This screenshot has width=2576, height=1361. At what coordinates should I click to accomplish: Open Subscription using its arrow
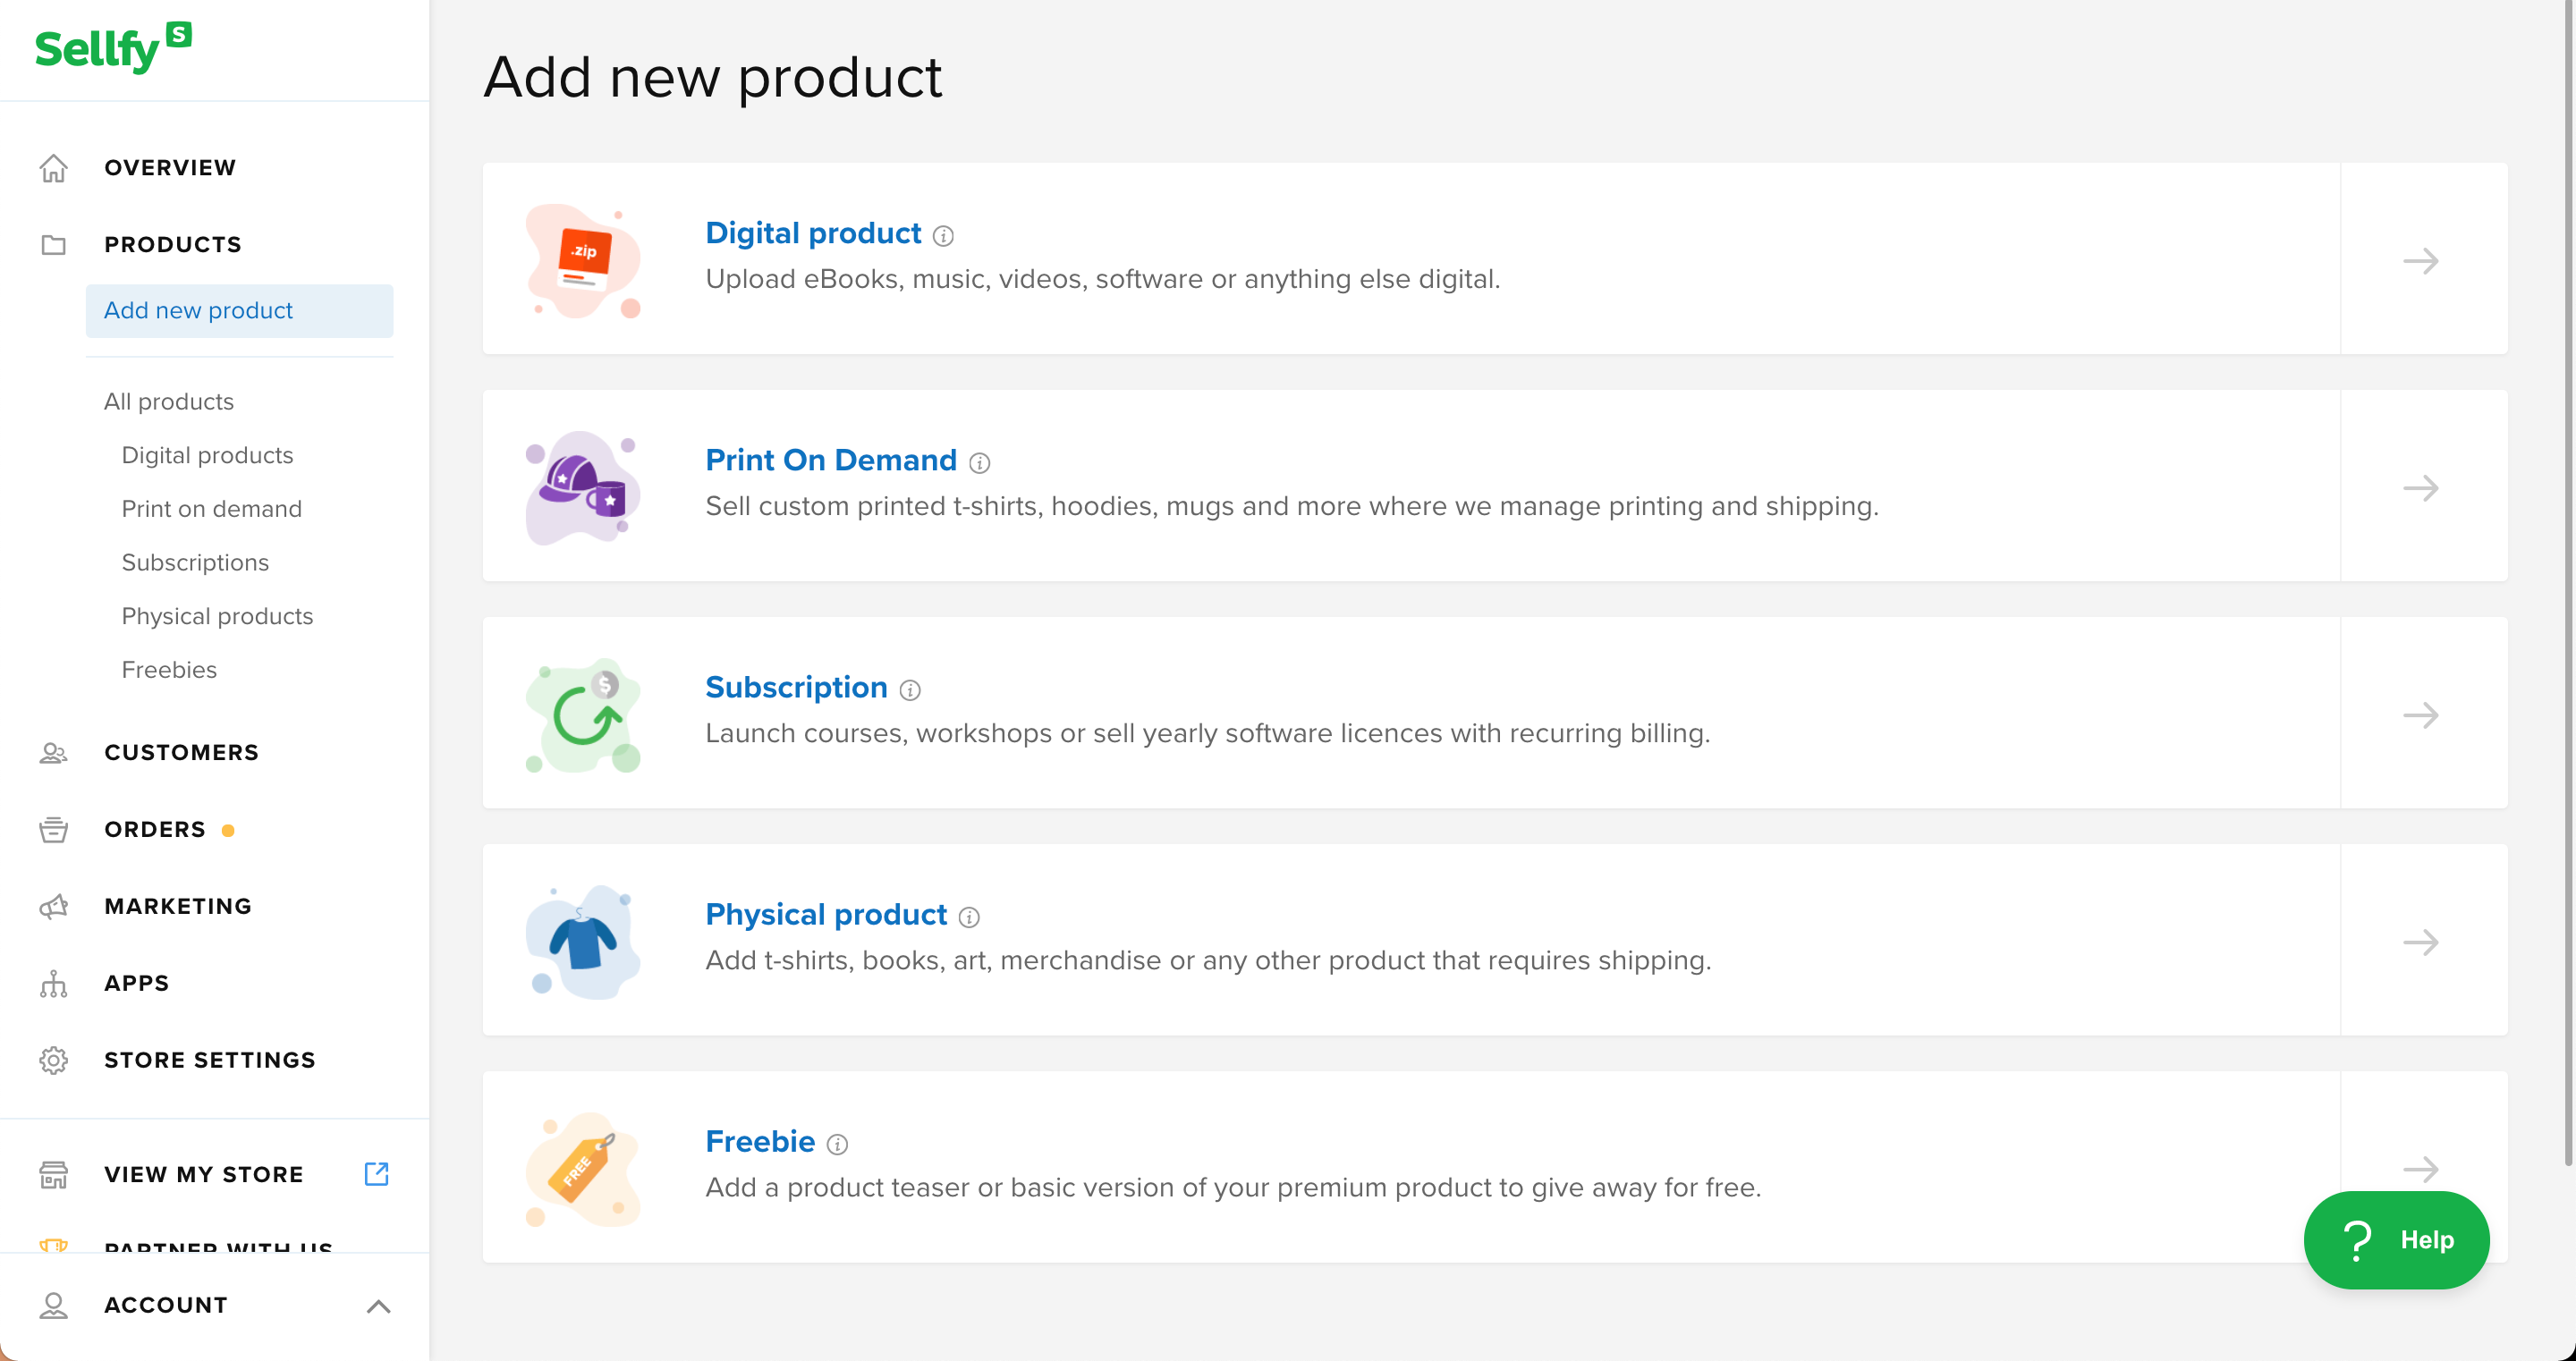coord(2421,715)
